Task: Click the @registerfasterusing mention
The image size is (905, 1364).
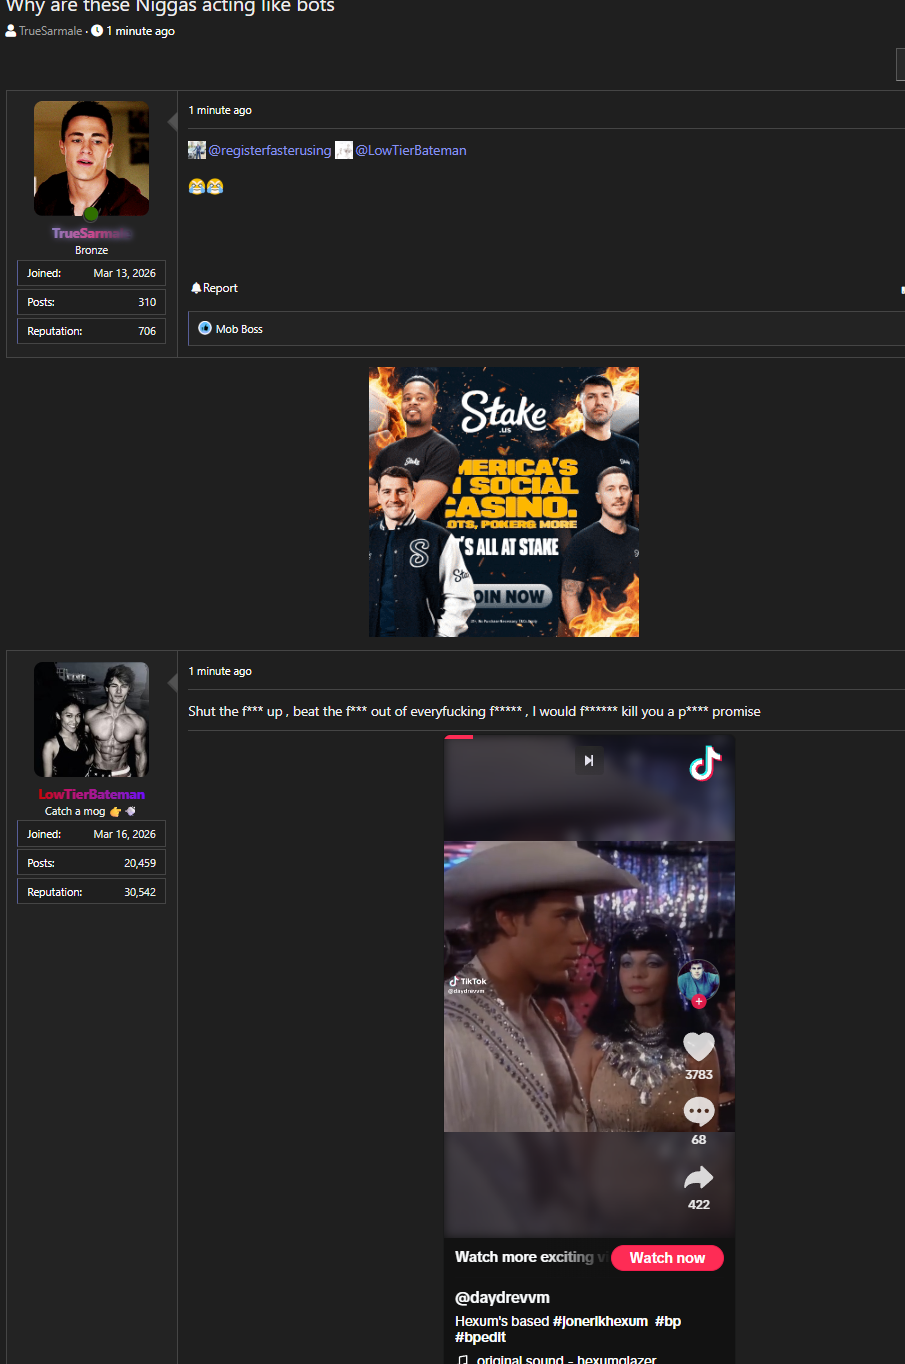Action: pyautogui.click(x=269, y=150)
